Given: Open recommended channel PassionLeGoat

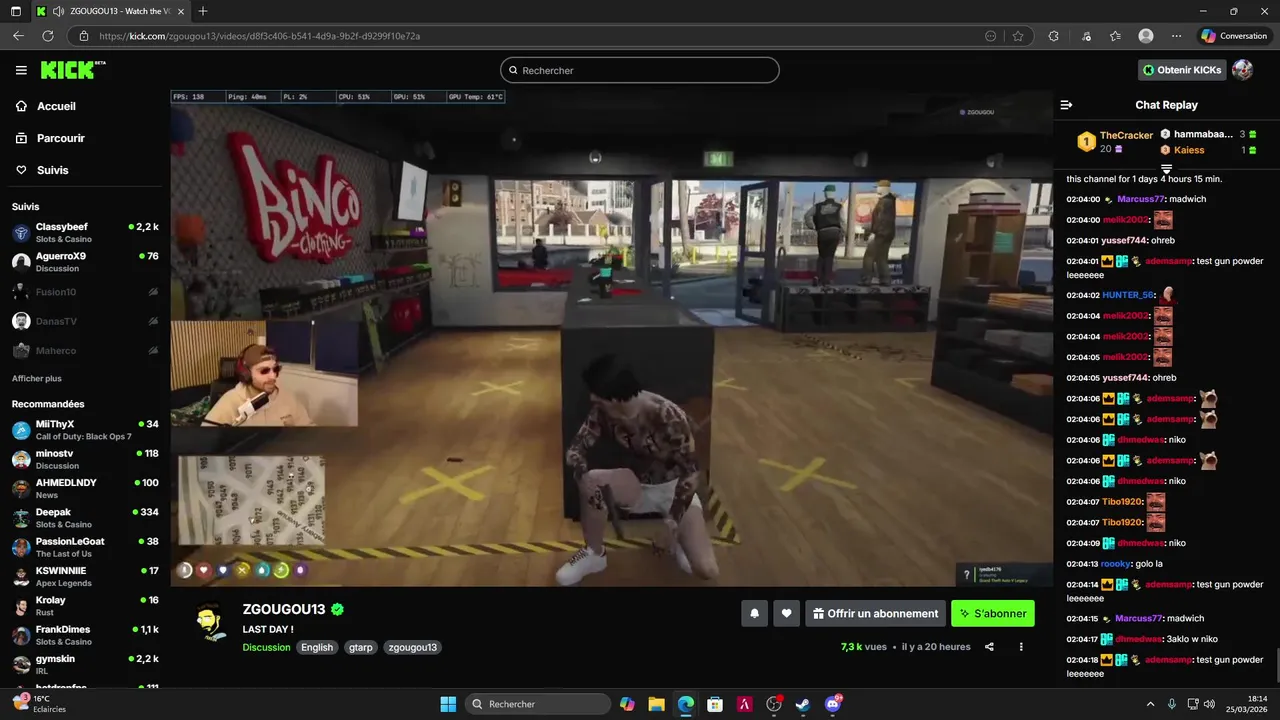Looking at the screenshot, I should coord(85,547).
